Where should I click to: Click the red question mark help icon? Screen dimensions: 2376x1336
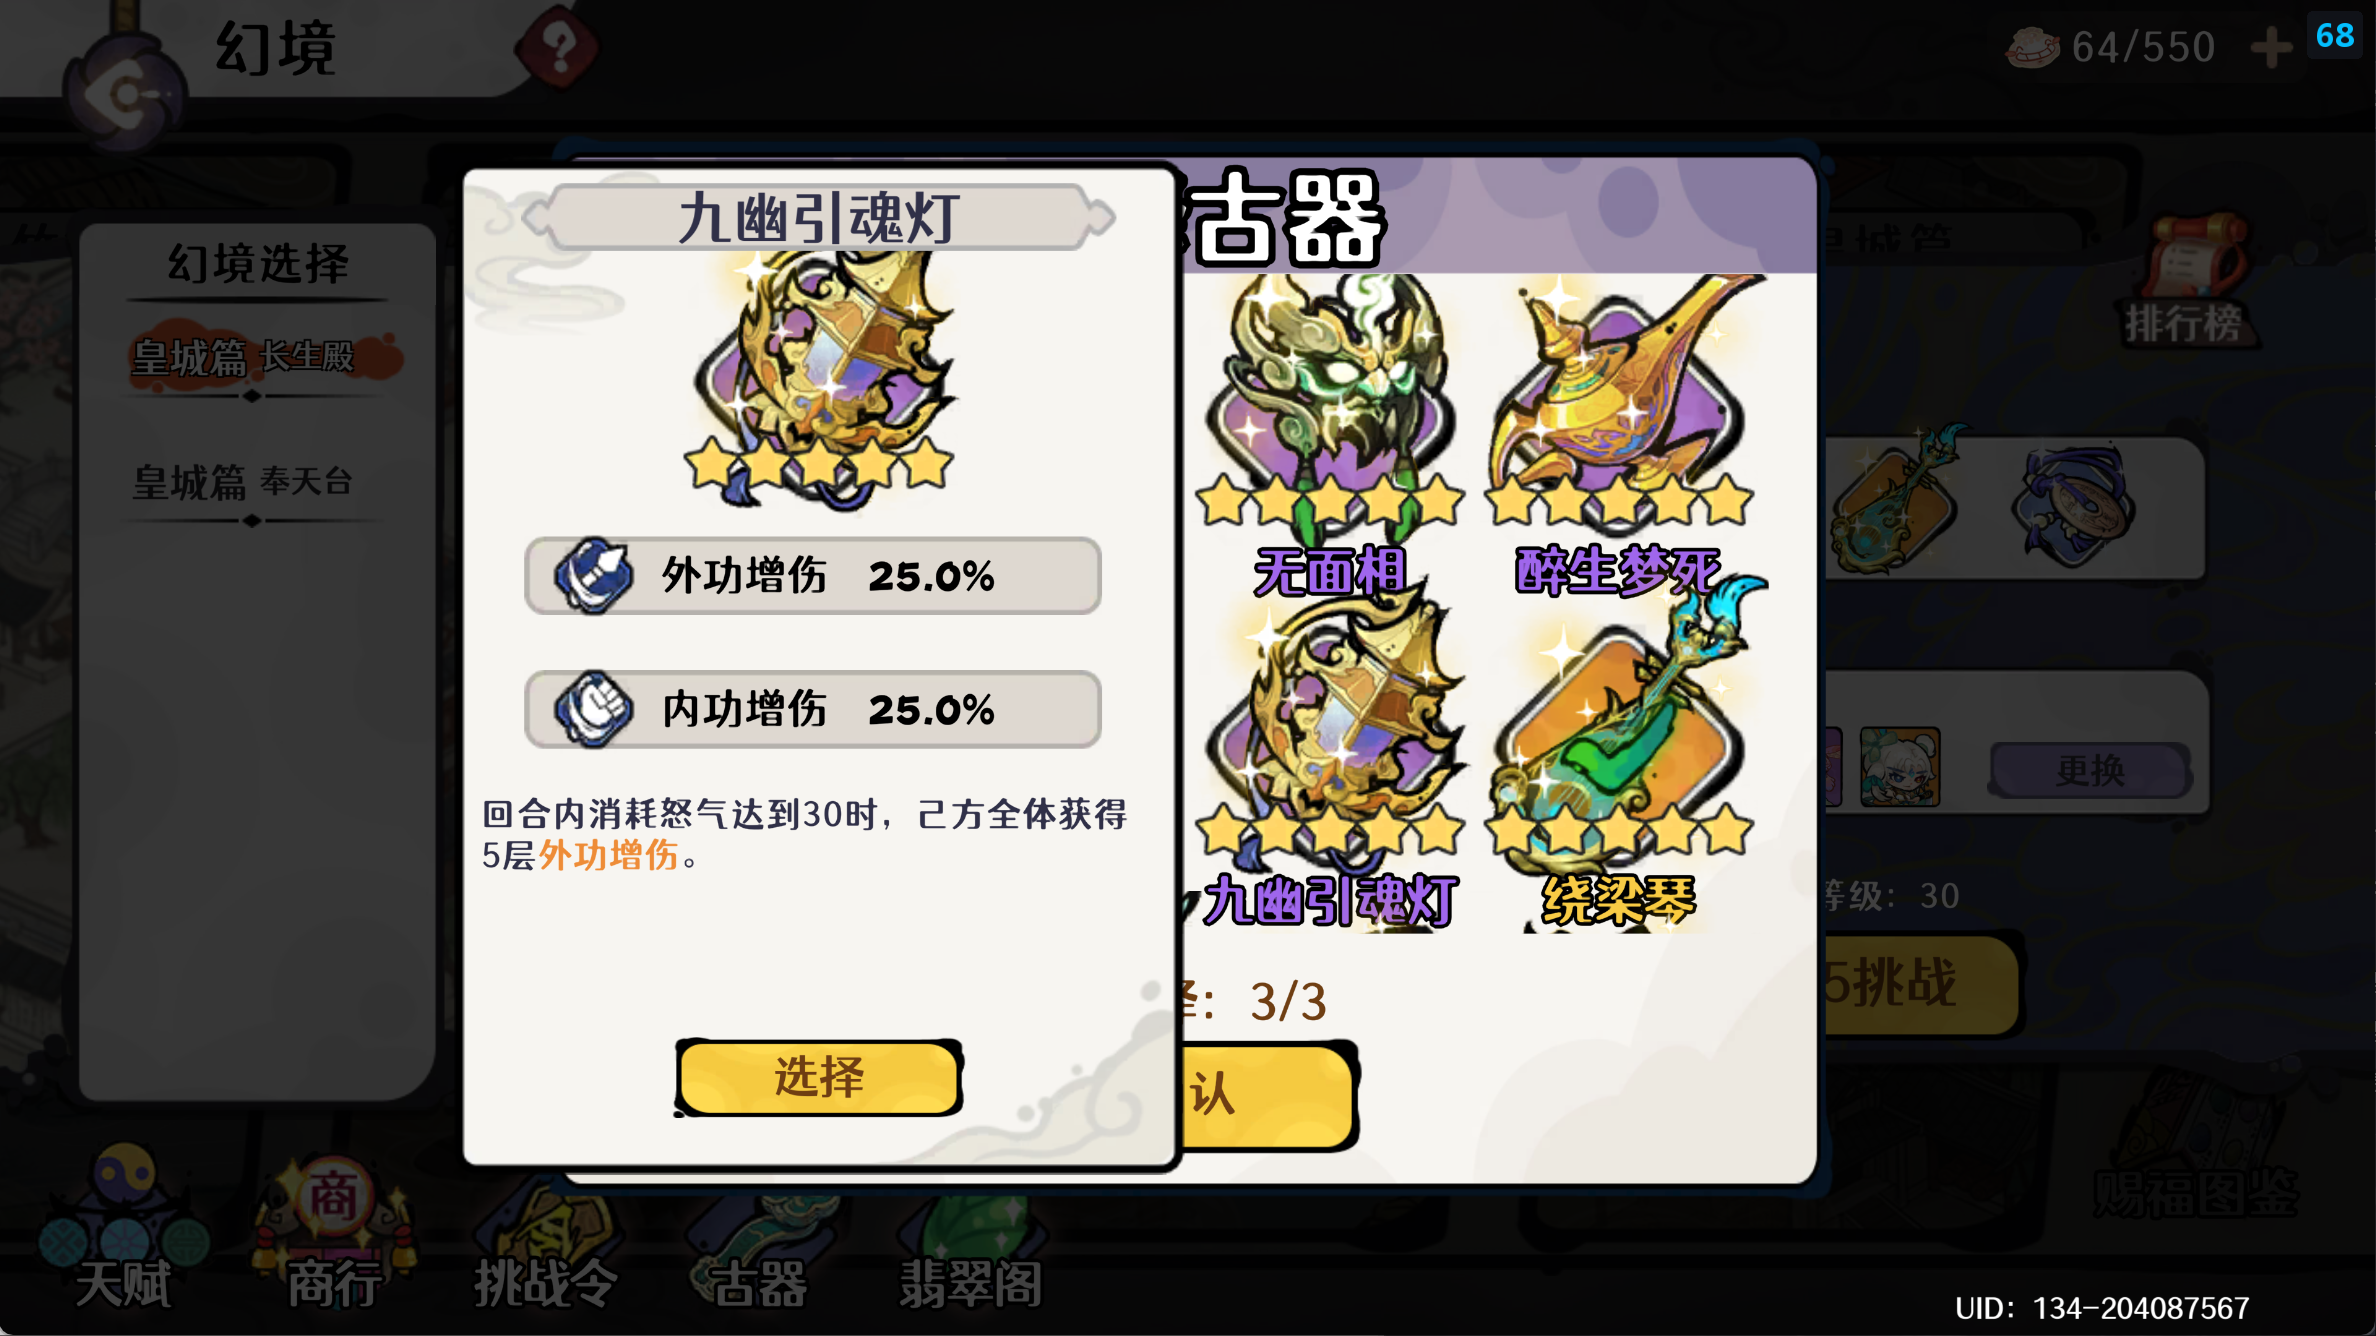click(x=558, y=47)
